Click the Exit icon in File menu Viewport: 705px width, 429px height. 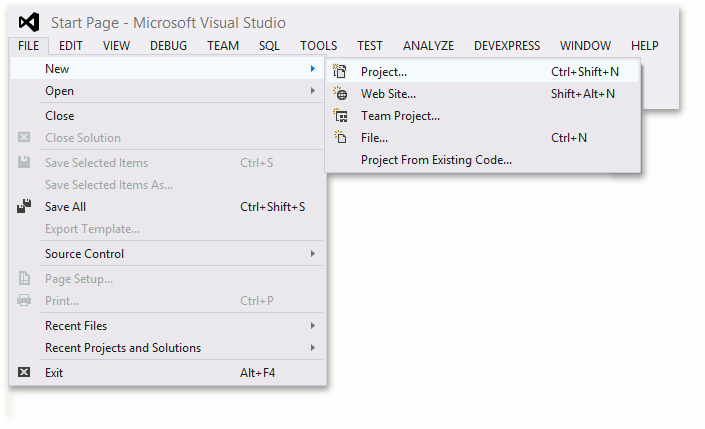coord(25,373)
